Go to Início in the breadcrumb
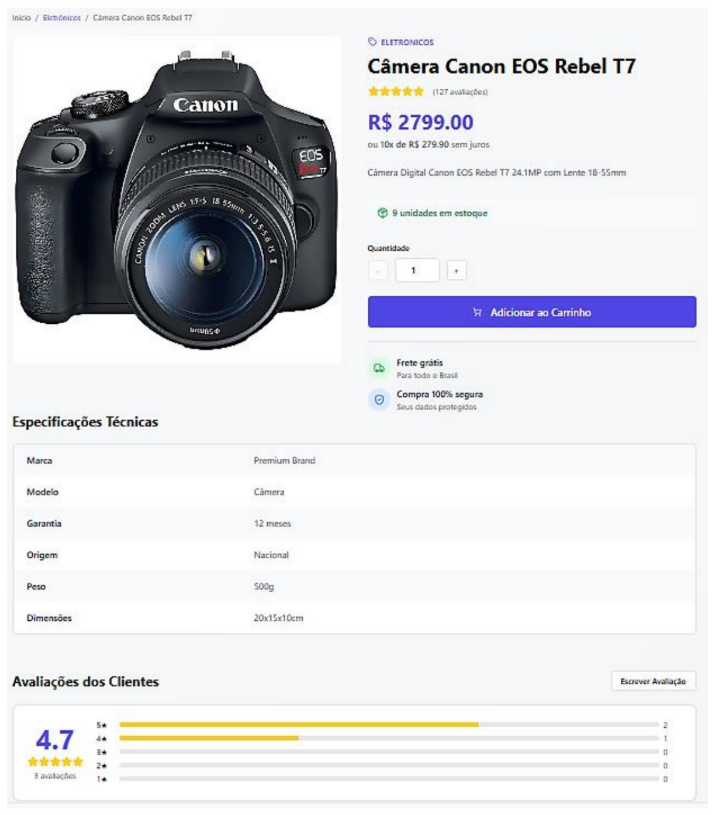Viewport: 726px width, 815px height. pyautogui.click(x=21, y=18)
